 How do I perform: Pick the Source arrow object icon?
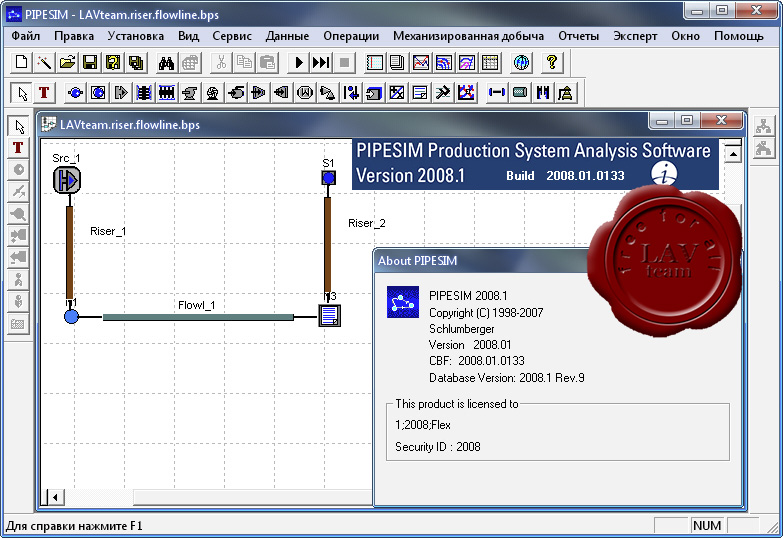click(x=121, y=93)
